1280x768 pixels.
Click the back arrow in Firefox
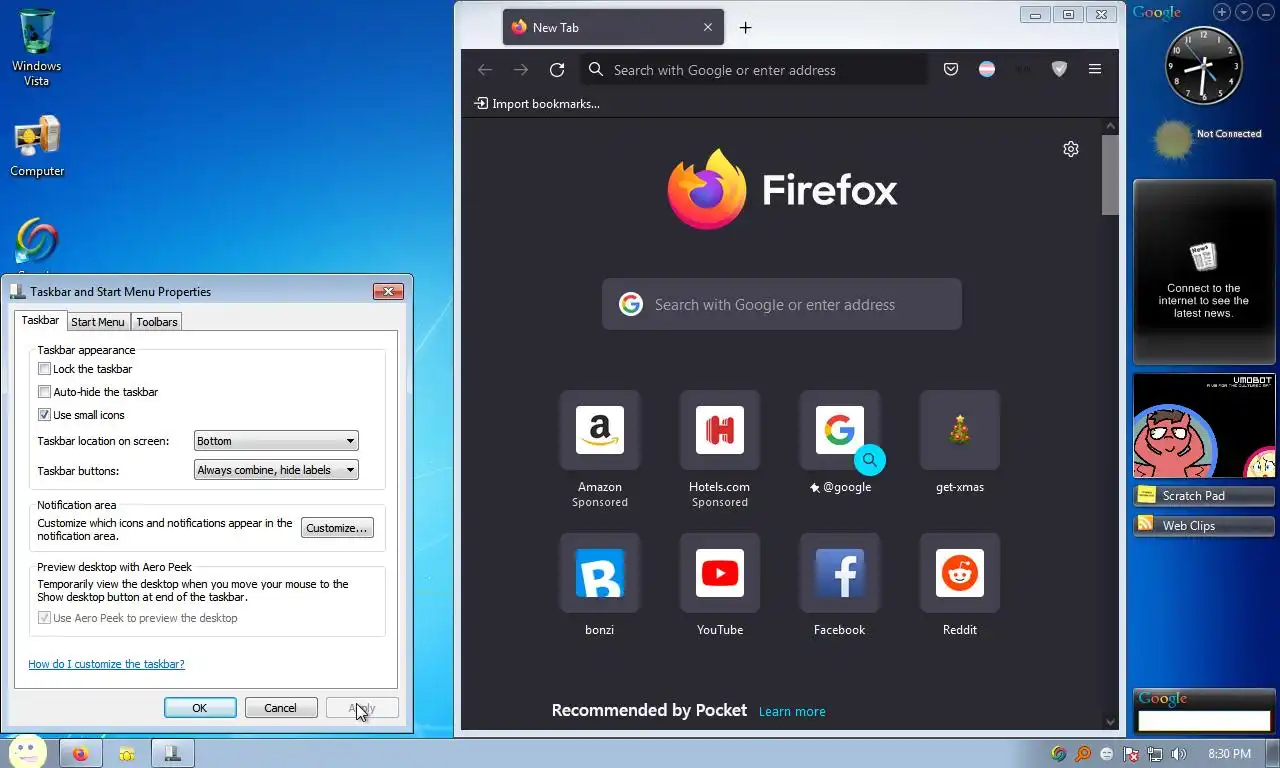[485, 70]
